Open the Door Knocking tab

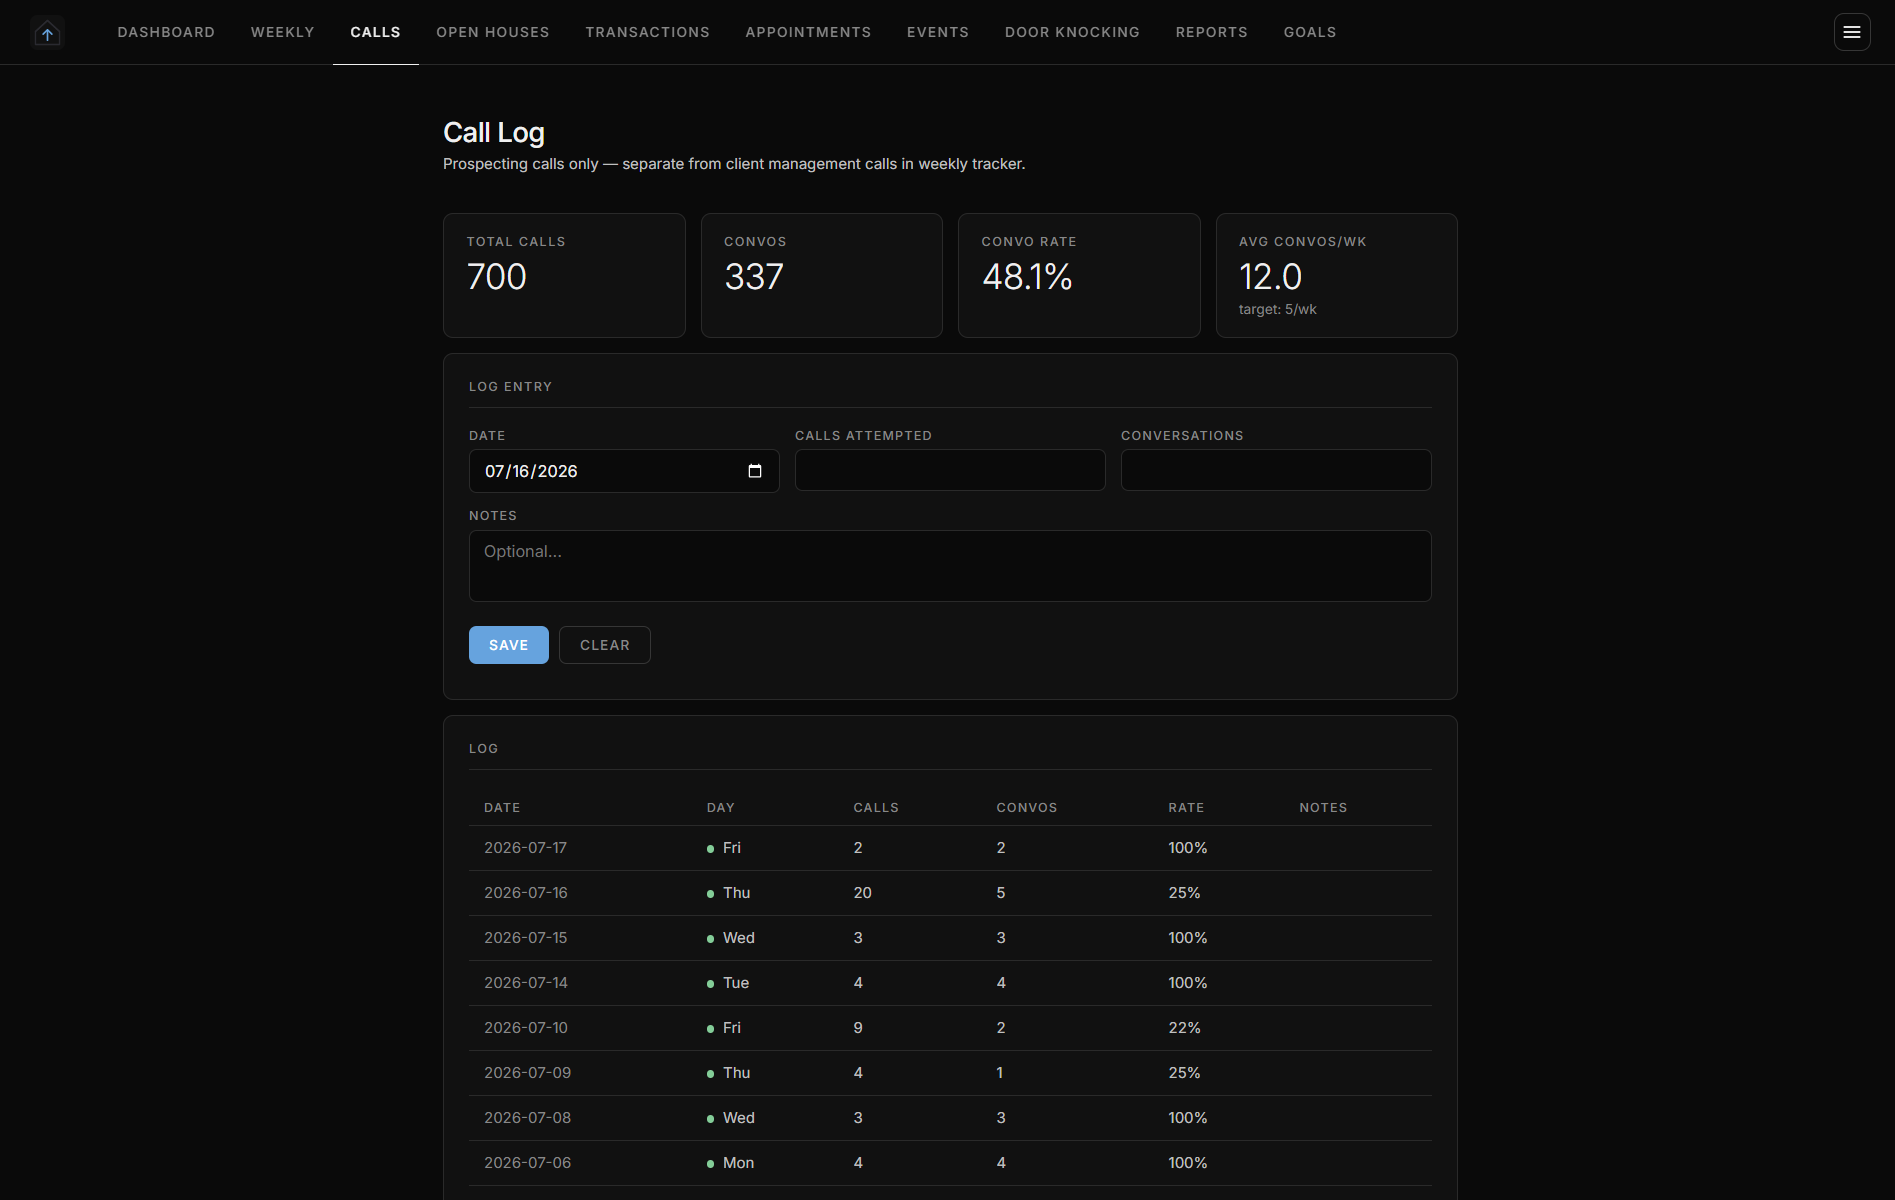pyautogui.click(x=1072, y=32)
